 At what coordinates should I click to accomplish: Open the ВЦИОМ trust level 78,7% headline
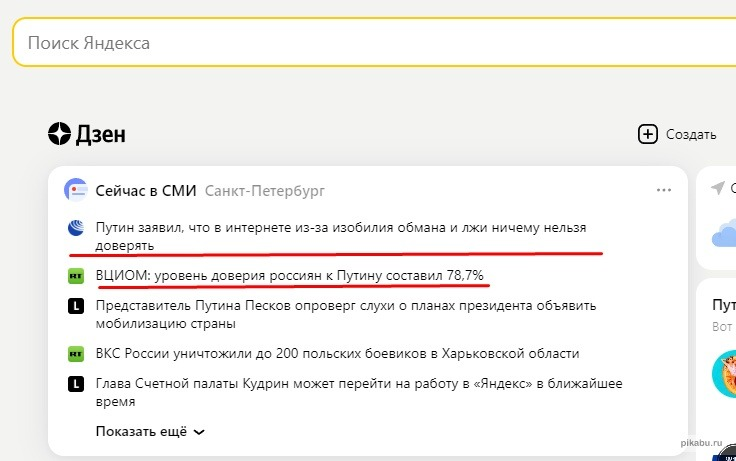[x=295, y=275]
